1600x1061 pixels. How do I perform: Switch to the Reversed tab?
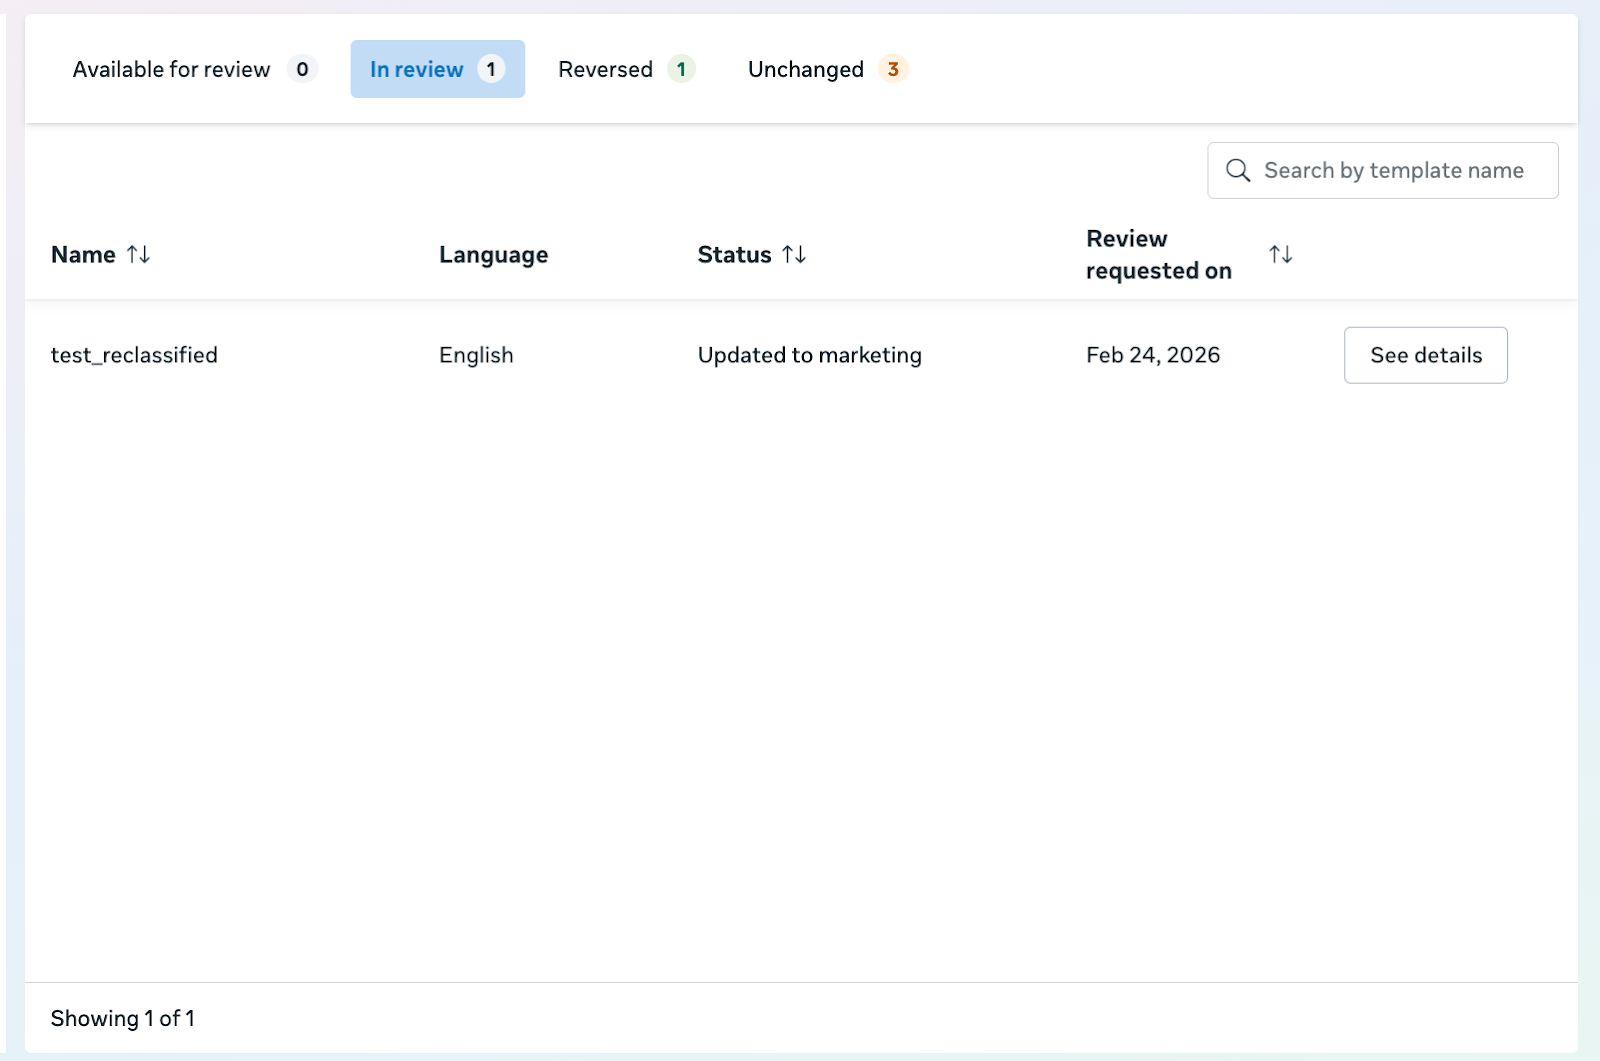point(605,69)
